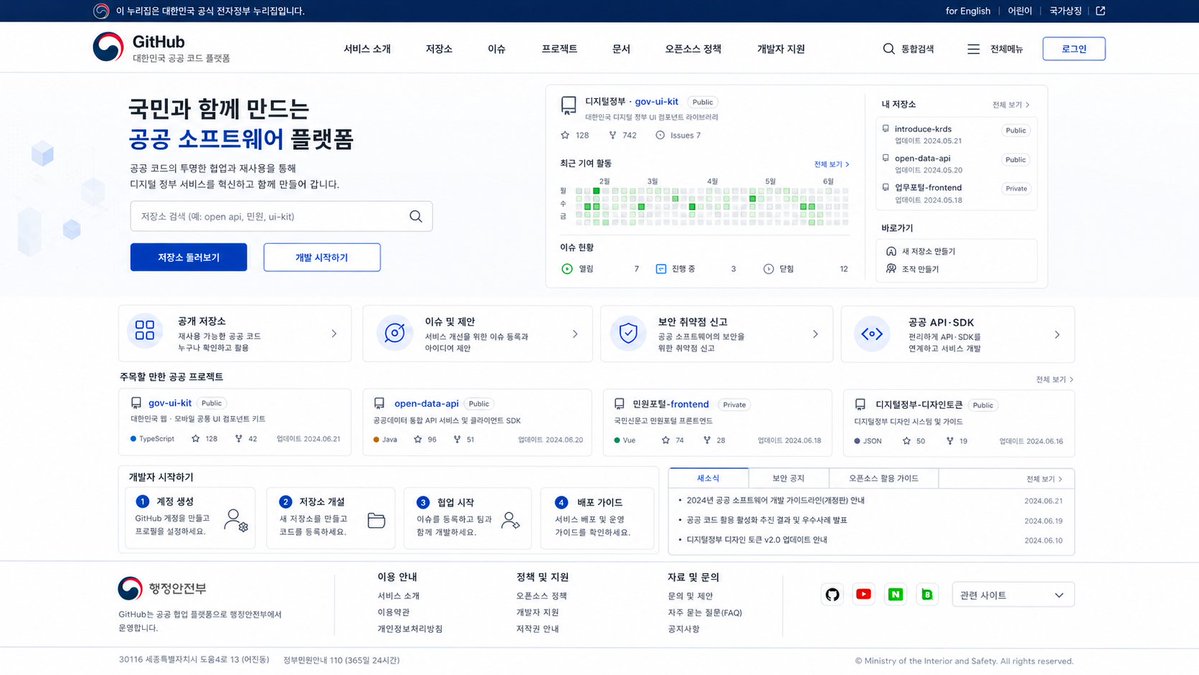This screenshot has height=675, width=1199.
Task: Click the Issues 7 icon
Action: pyautogui.click(x=660, y=135)
